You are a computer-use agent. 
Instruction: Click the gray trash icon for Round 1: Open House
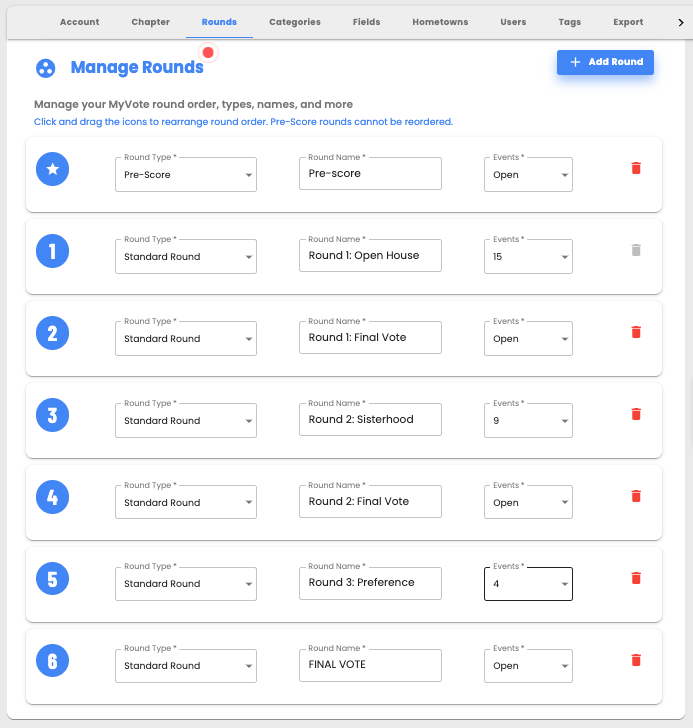pos(636,250)
